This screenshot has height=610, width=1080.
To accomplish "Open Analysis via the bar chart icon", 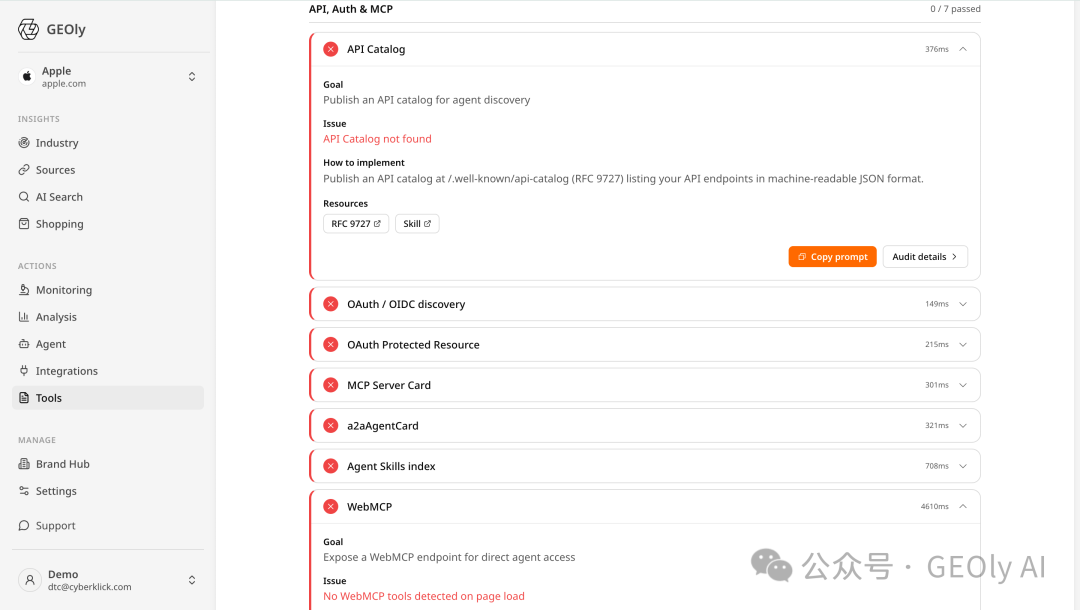I will (x=24, y=317).
